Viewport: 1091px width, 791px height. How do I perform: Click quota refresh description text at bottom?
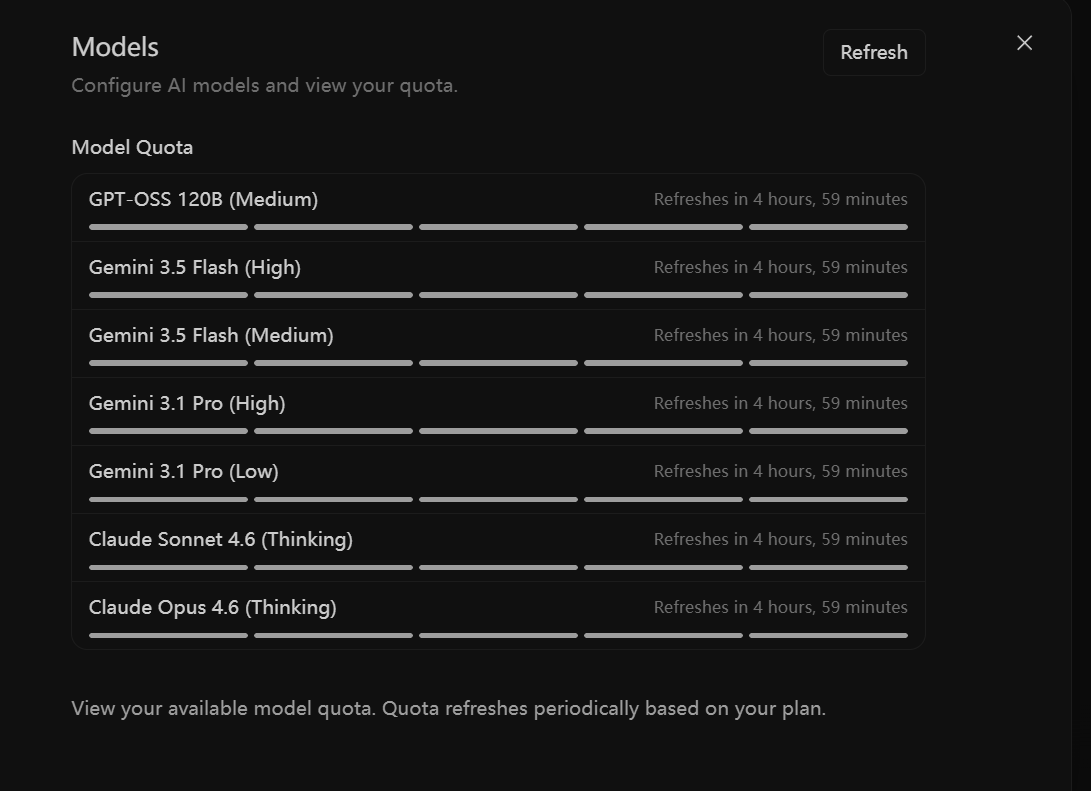point(449,708)
